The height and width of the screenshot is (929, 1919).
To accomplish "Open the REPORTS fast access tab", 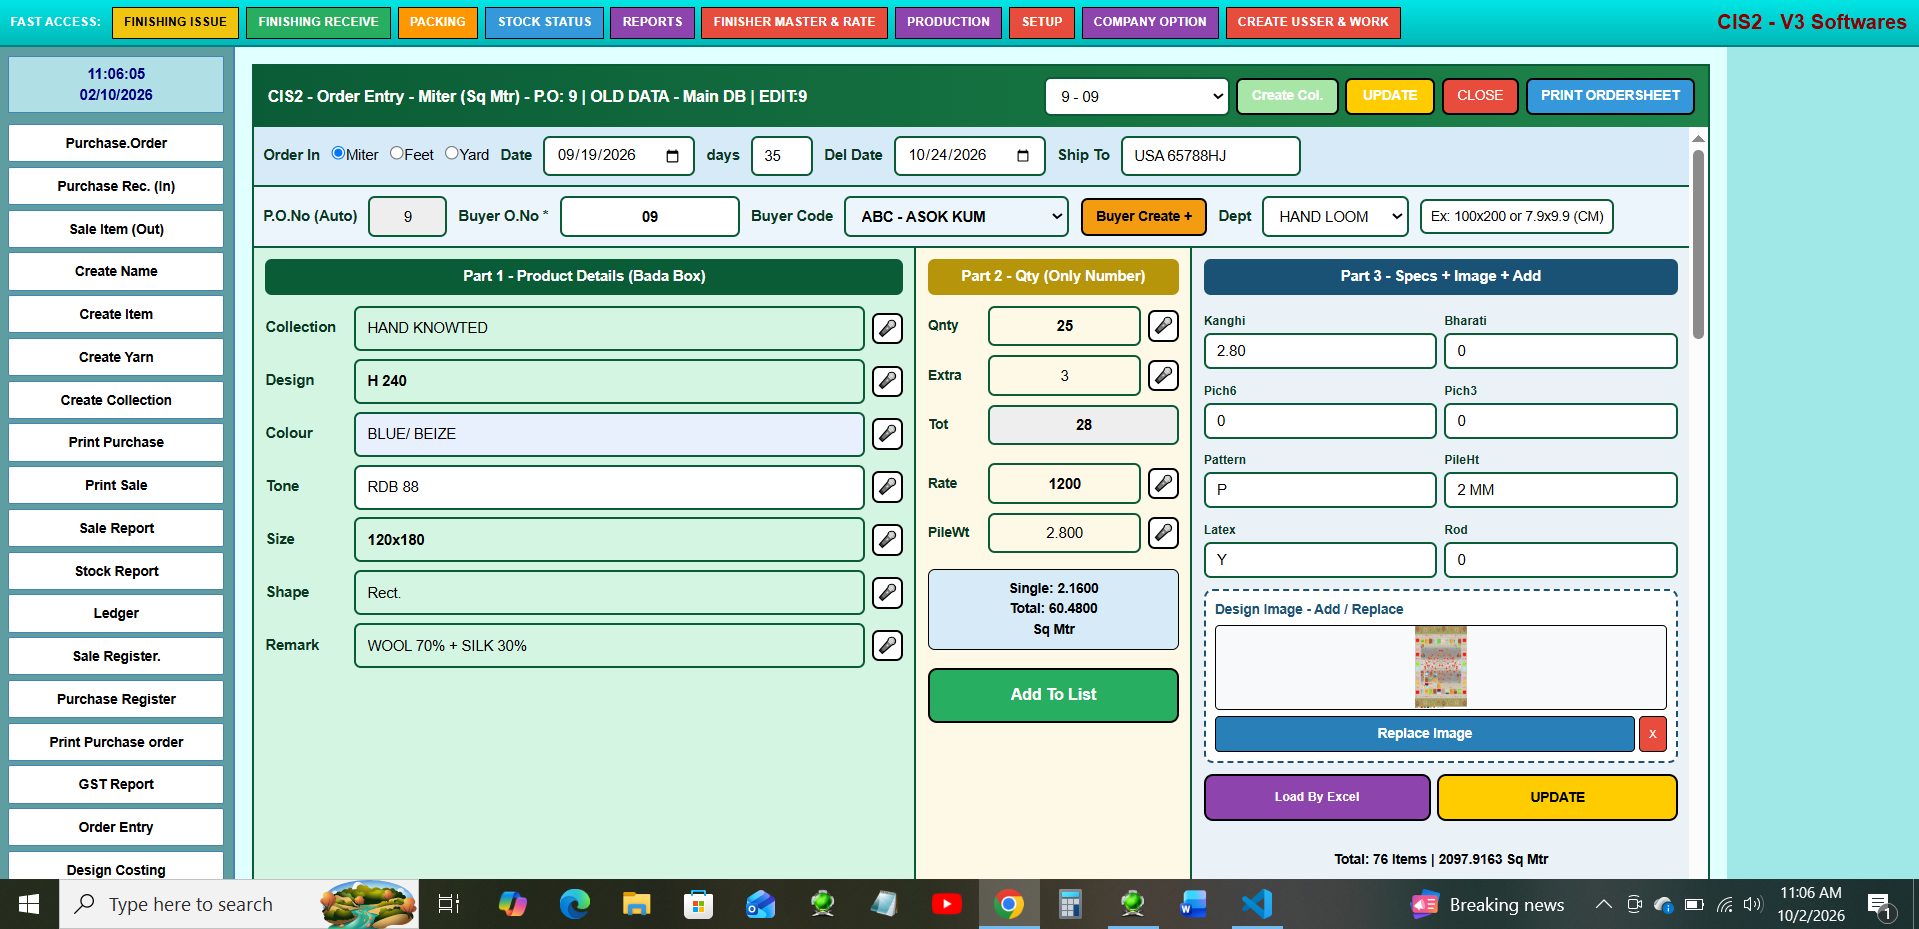I will 652,22.
